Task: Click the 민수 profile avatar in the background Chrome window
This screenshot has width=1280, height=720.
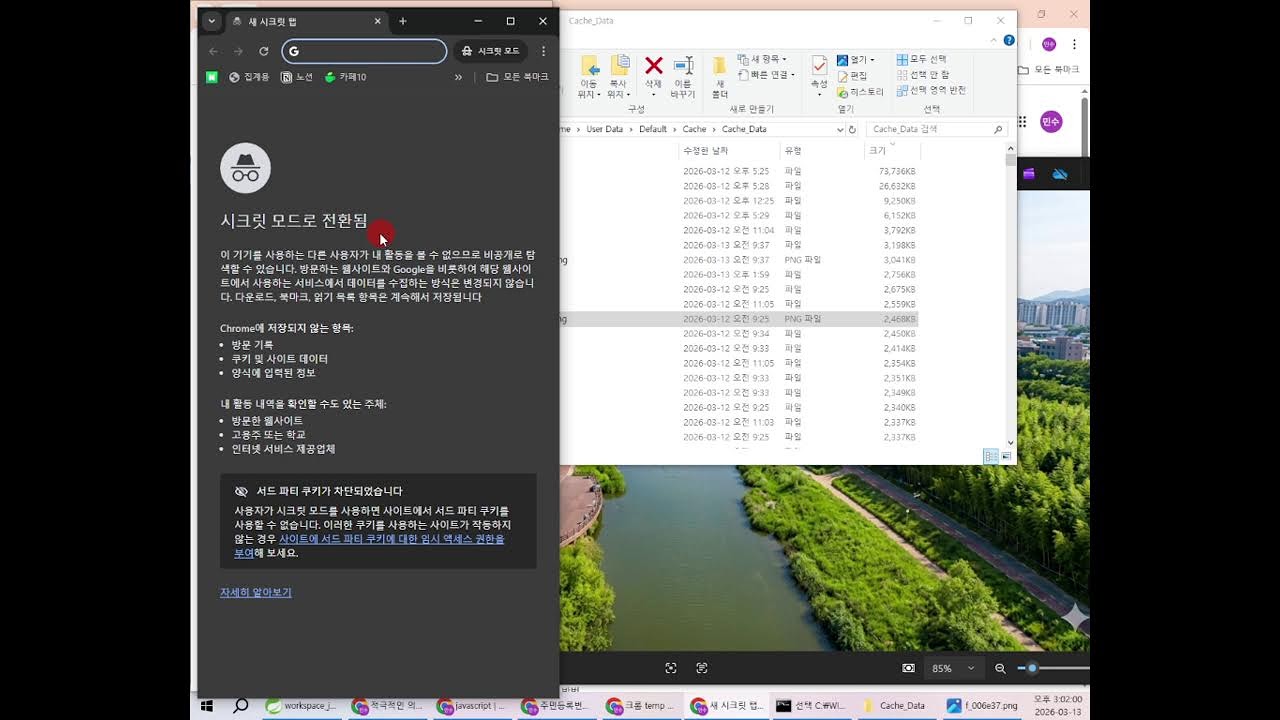Action: (x=1051, y=121)
